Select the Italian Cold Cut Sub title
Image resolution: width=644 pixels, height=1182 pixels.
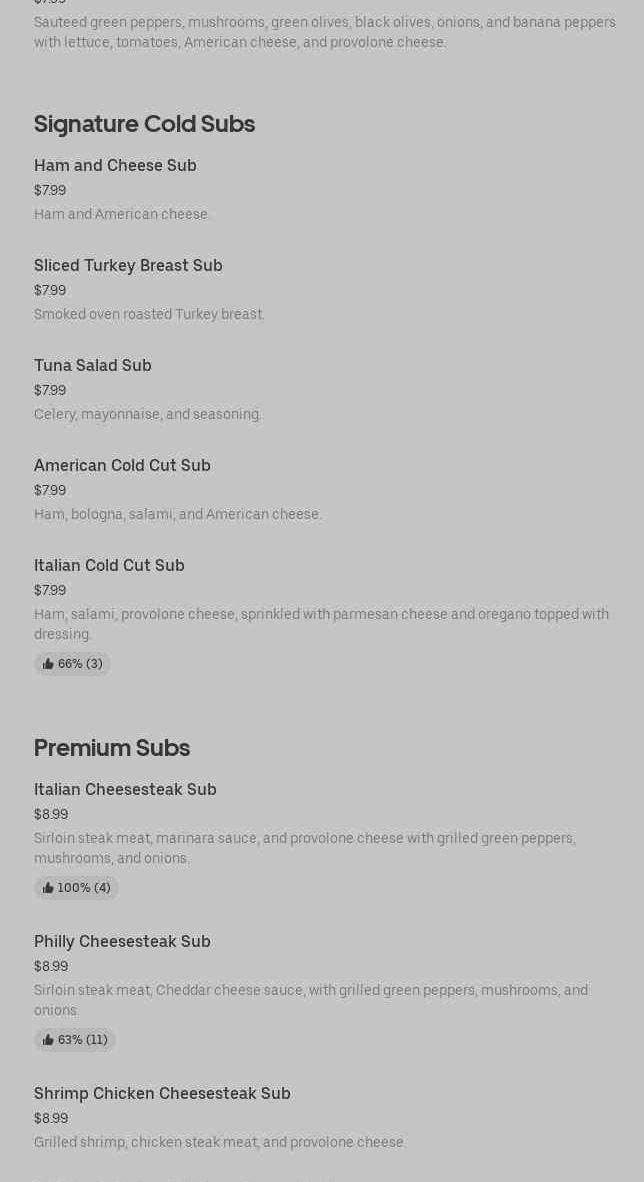click(x=109, y=565)
